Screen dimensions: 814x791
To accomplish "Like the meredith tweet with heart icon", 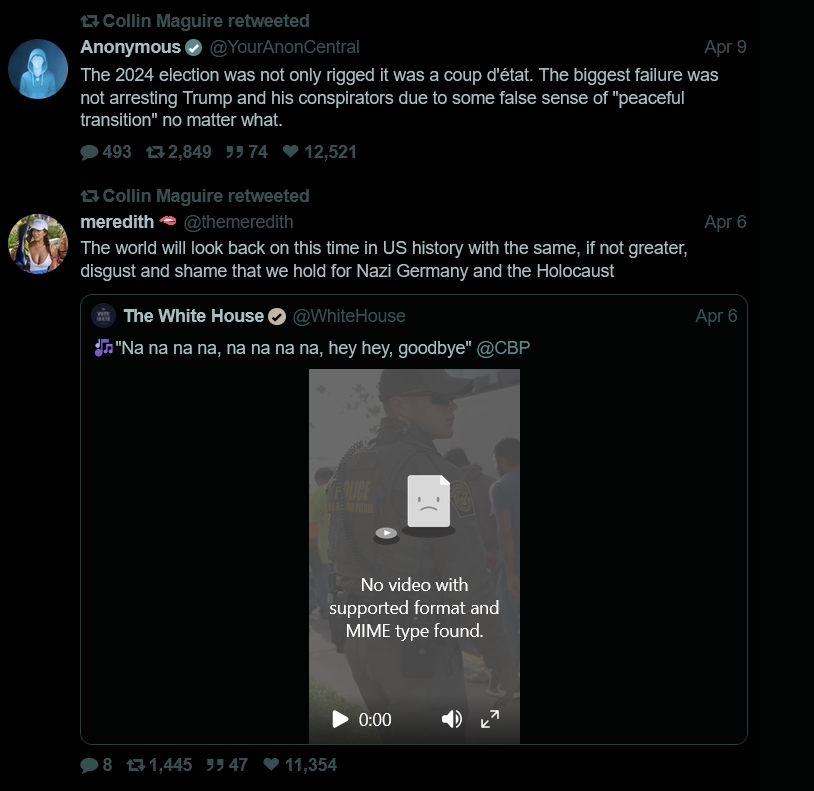I will click(x=271, y=765).
